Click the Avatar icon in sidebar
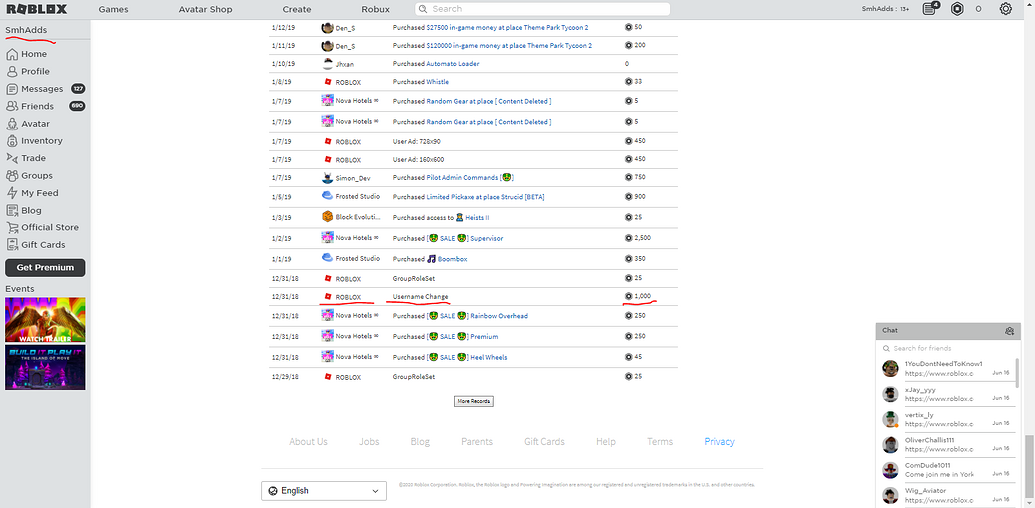1035x508 pixels. pos(11,123)
